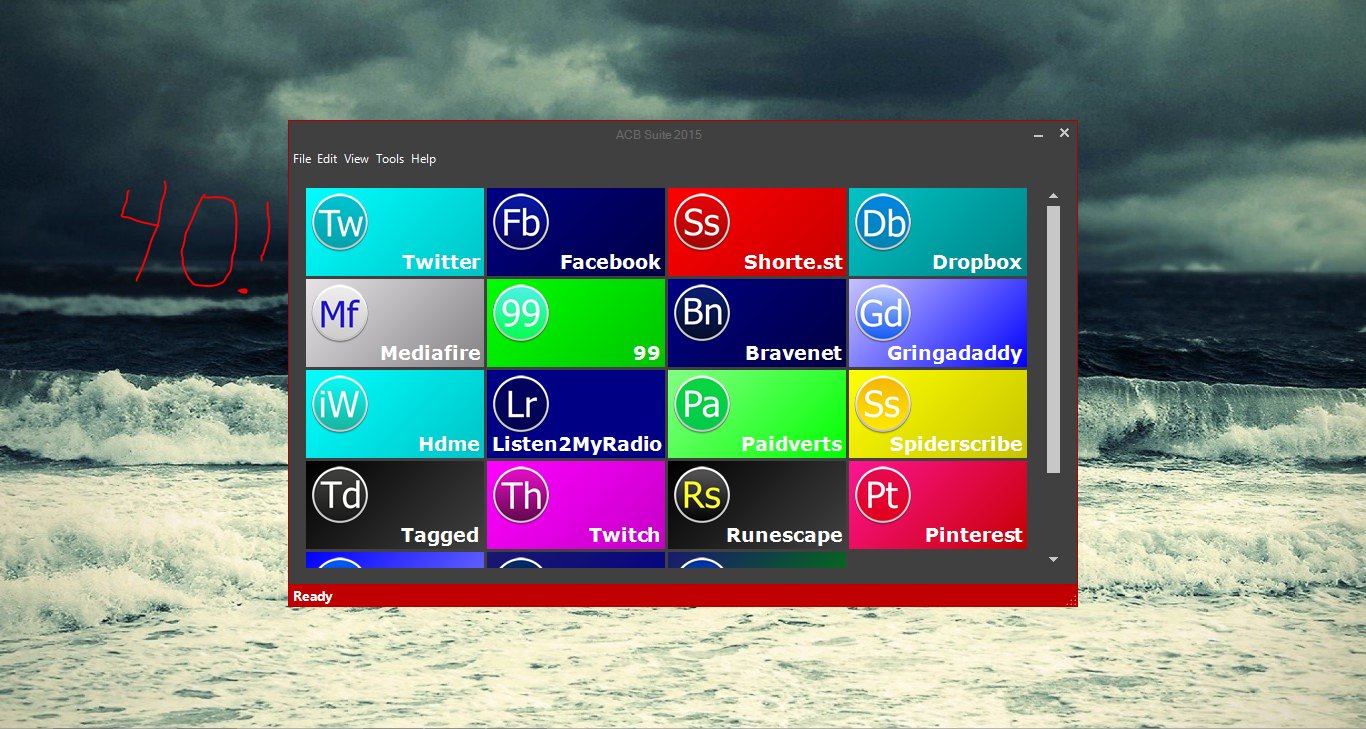
Task: Close the ACB Suite 2015 window
Action: [x=1064, y=133]
